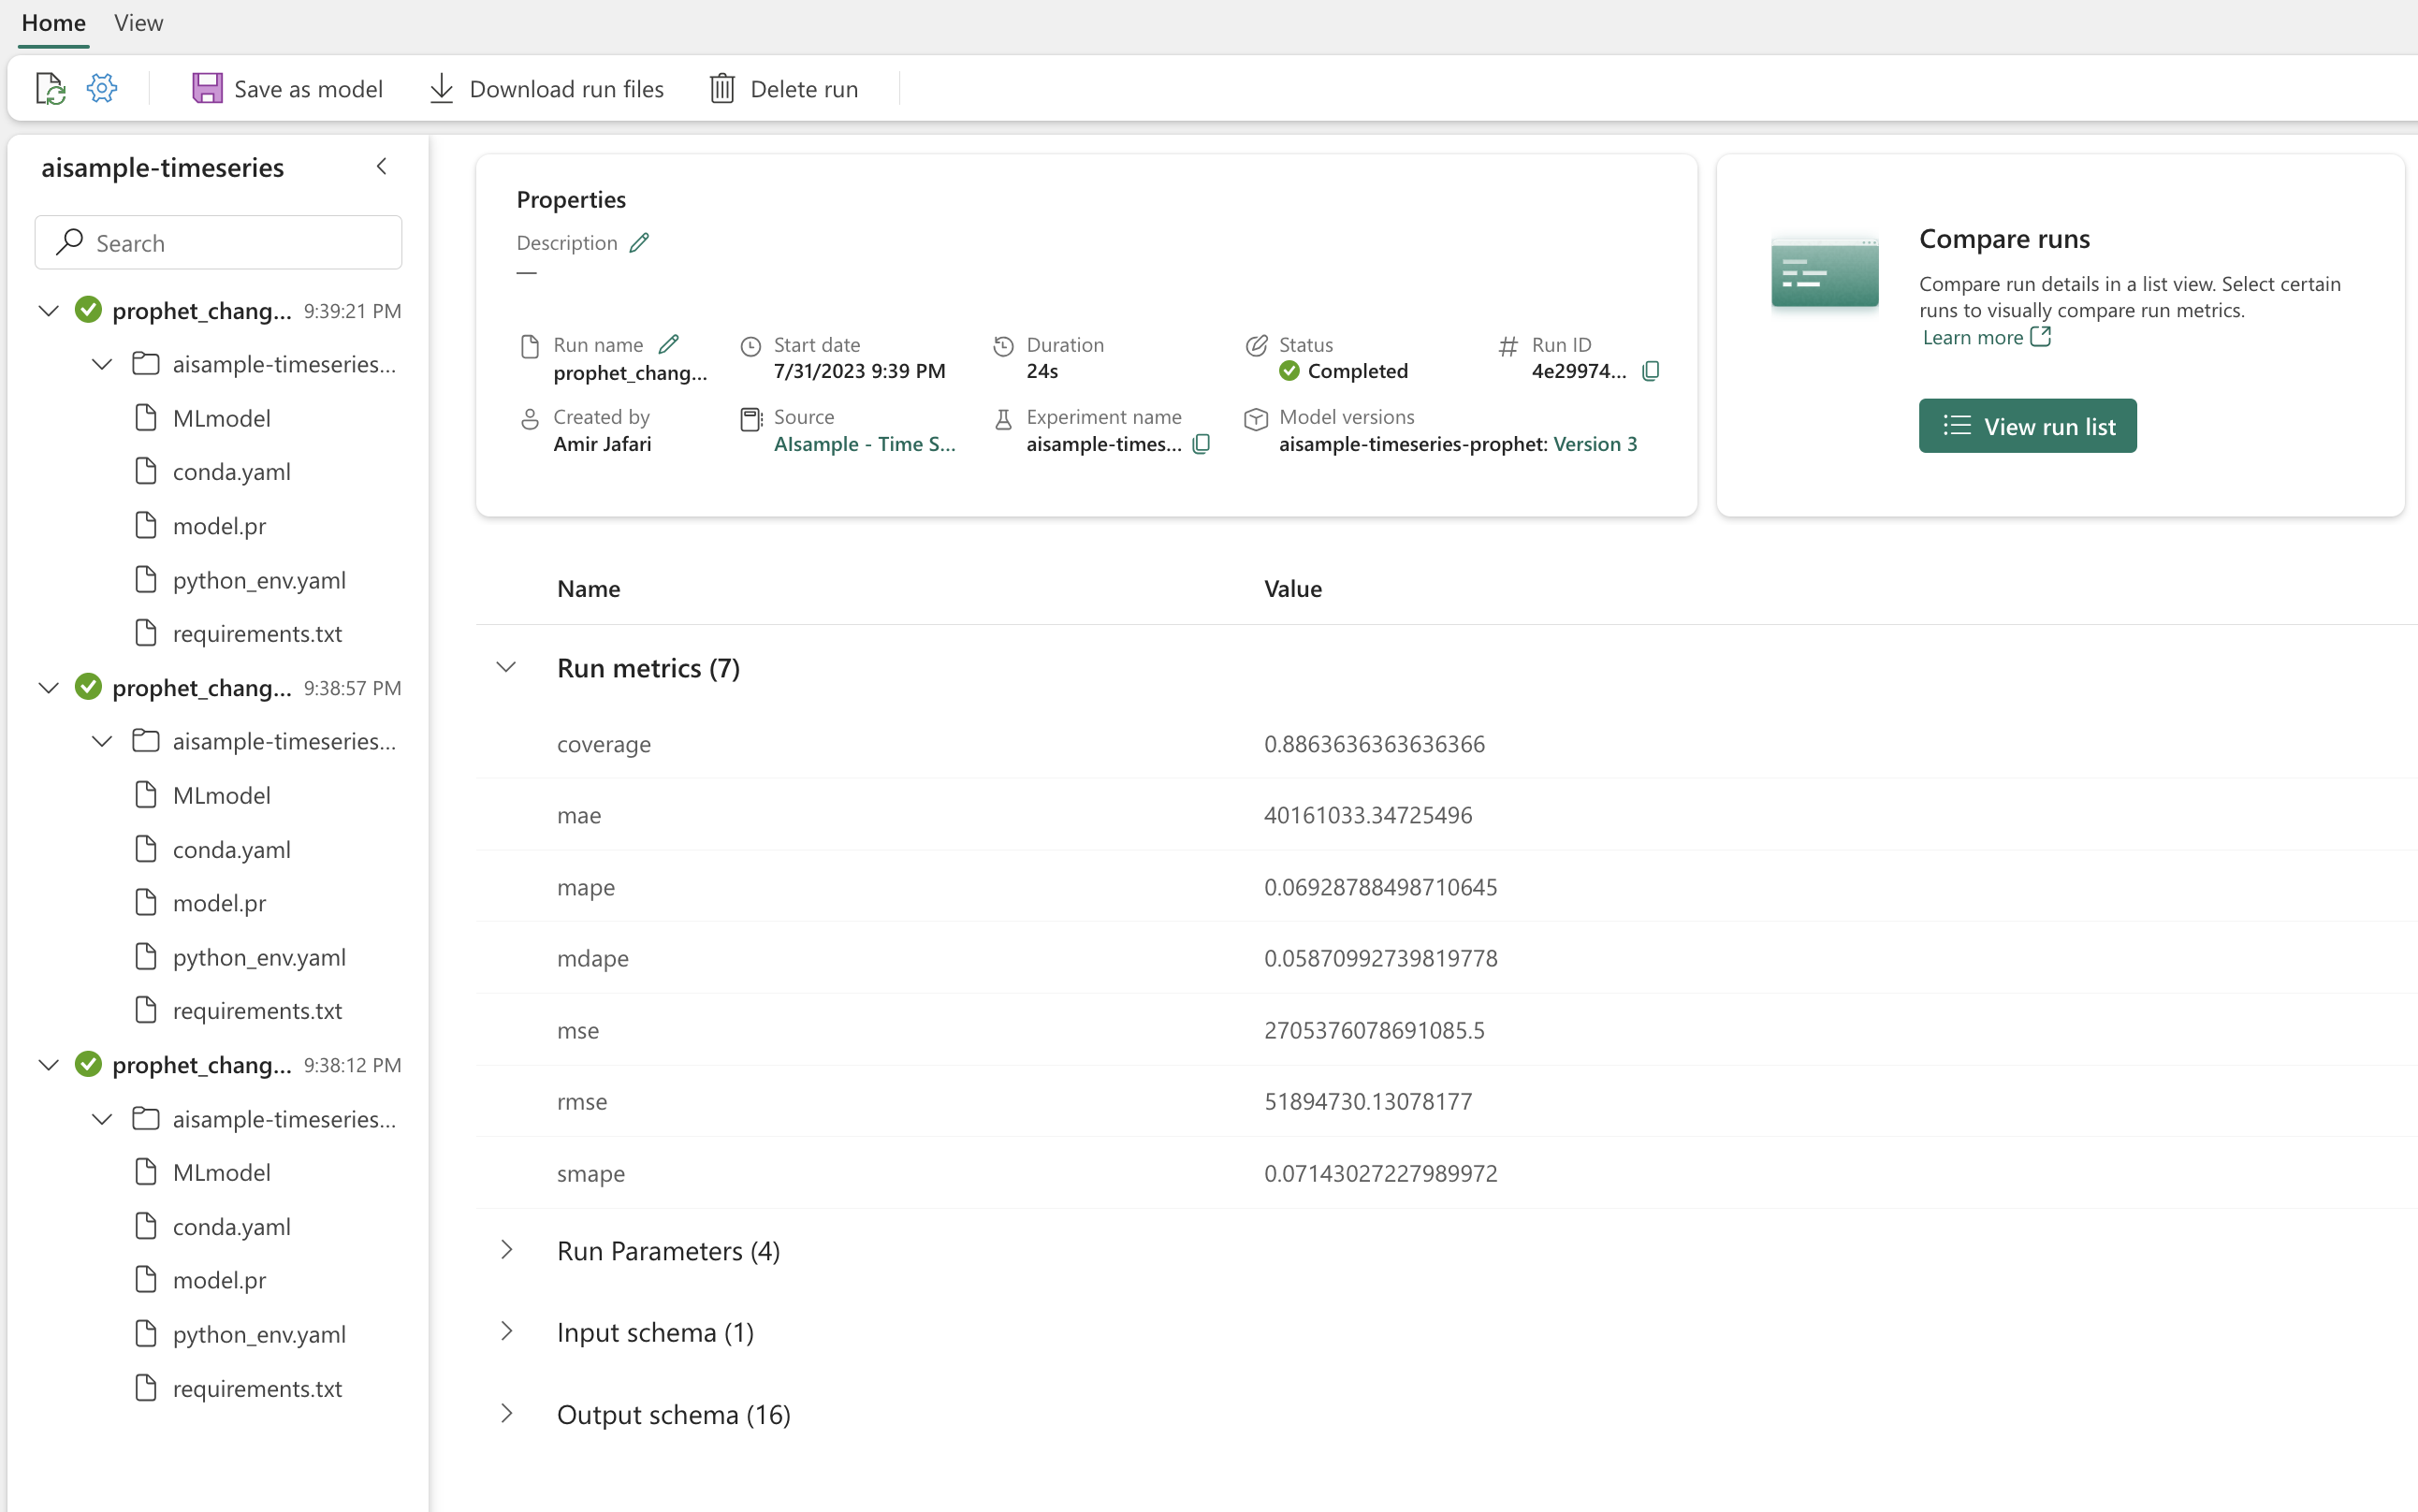
Task: Collapse the Run metrics section
Action: pyautogui.click(x=505, y=667)
